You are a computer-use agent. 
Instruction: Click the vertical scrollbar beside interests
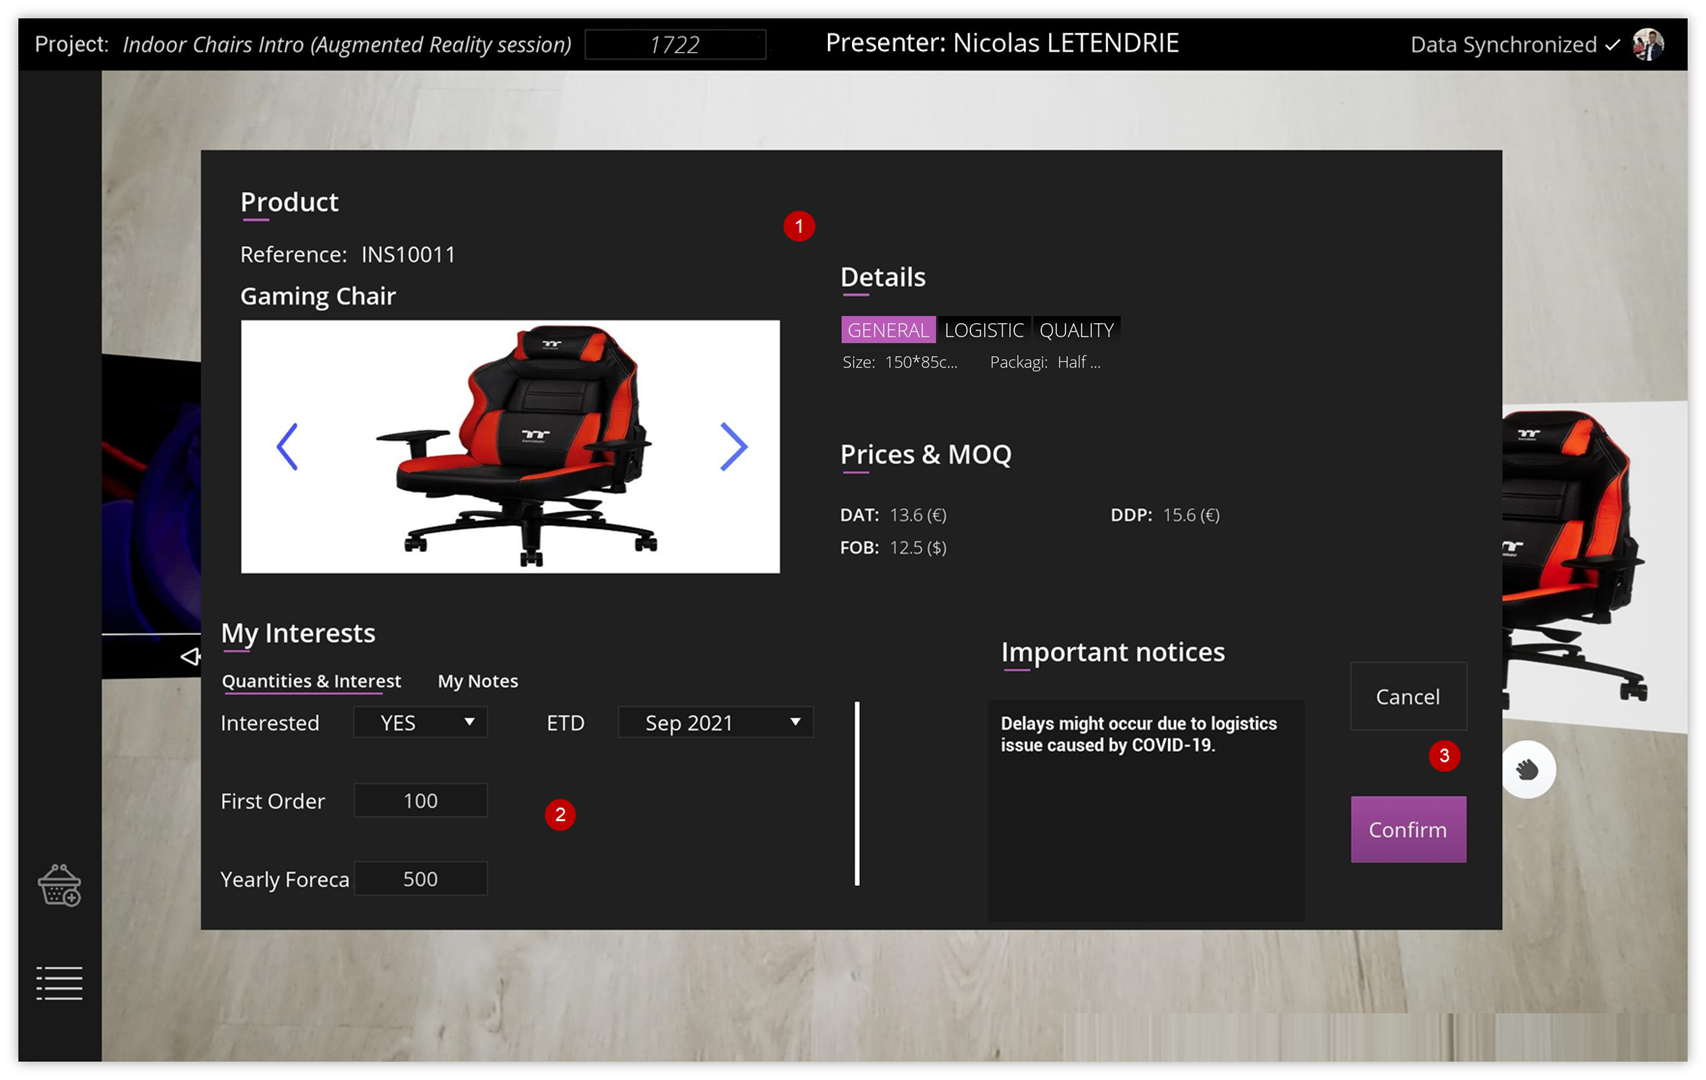[x=857, y=793]
